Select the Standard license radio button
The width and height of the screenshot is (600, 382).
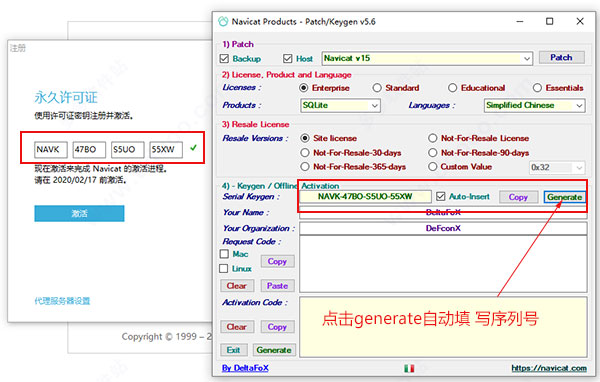pyautogui.click(x=377, y=88)
